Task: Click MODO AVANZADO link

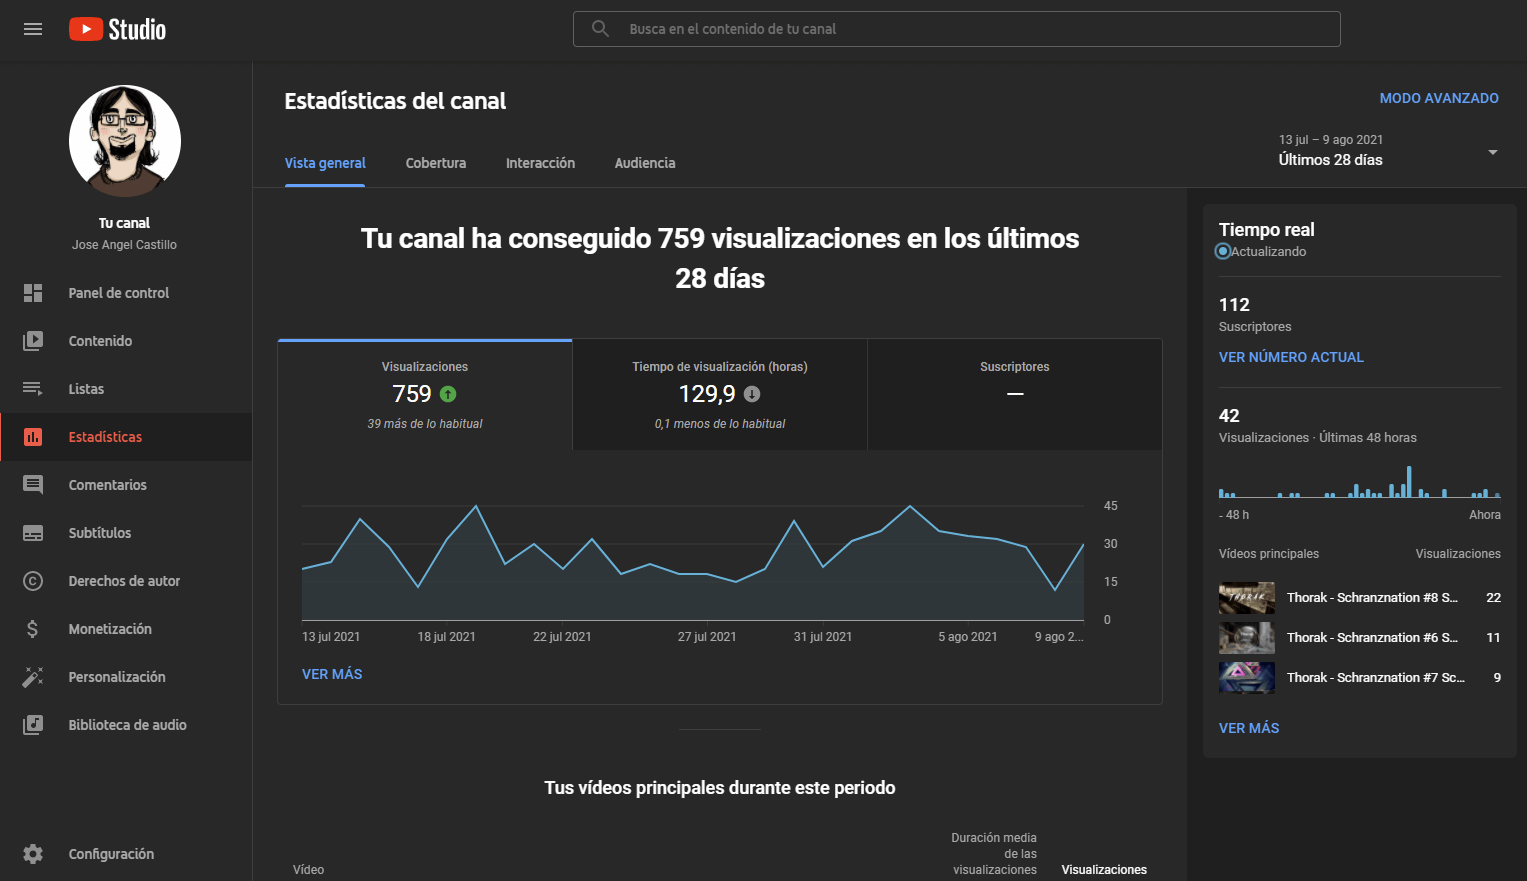Action: coord(1438,98)
